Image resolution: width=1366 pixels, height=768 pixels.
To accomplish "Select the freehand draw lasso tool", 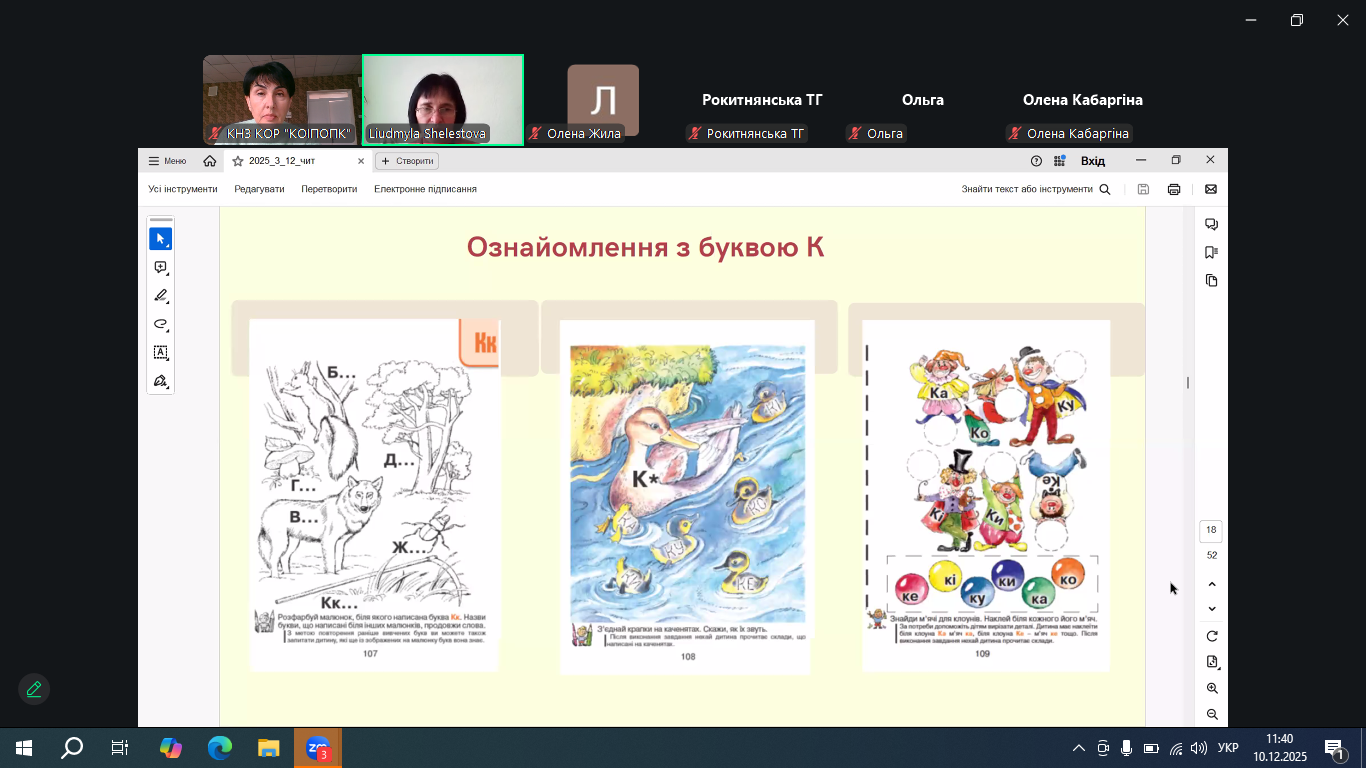I will (x=160, y=324).
